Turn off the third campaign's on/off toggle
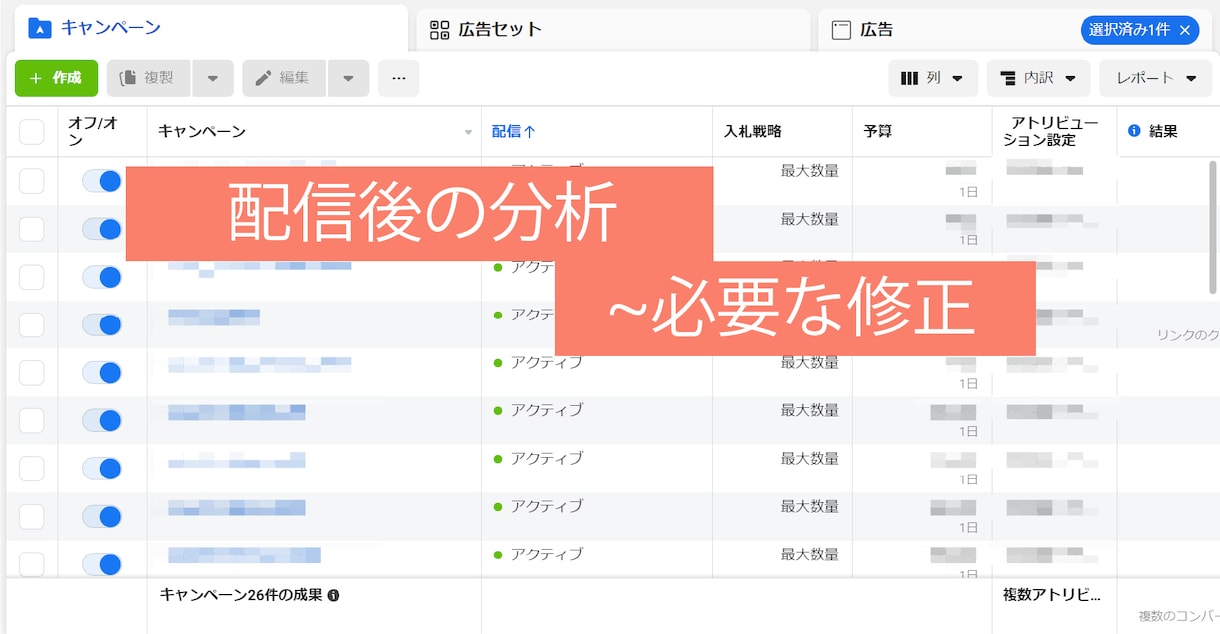The height and width of the screenshot is (634, 1220). (101, 277)
